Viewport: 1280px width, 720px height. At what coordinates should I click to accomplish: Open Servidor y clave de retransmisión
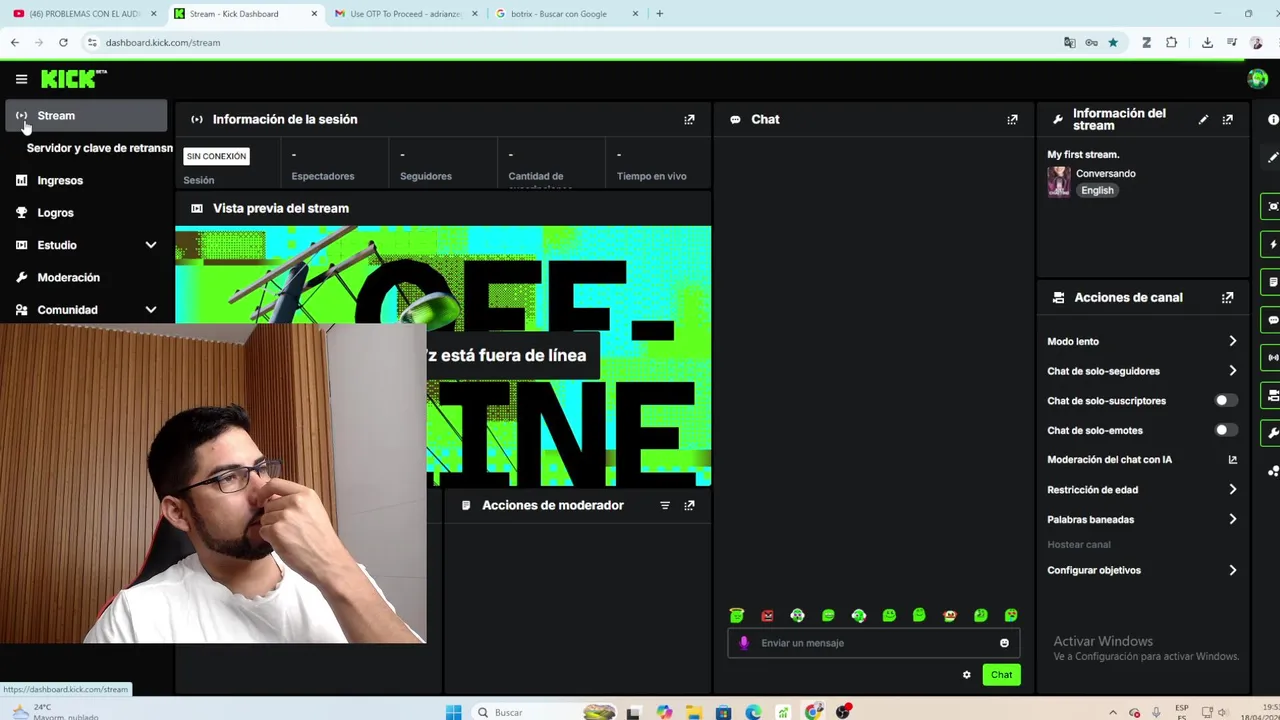click(100, 148)
